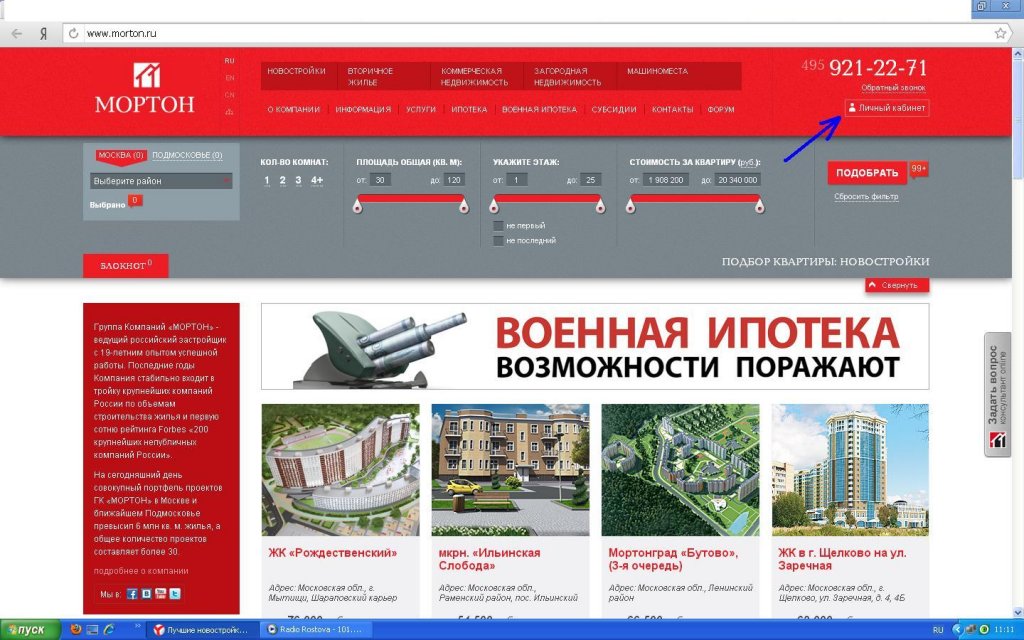The image size is (1024, 640).
Task: Click the Yandex 'Я' button in the toolbar
Action: tap(43, 33)
